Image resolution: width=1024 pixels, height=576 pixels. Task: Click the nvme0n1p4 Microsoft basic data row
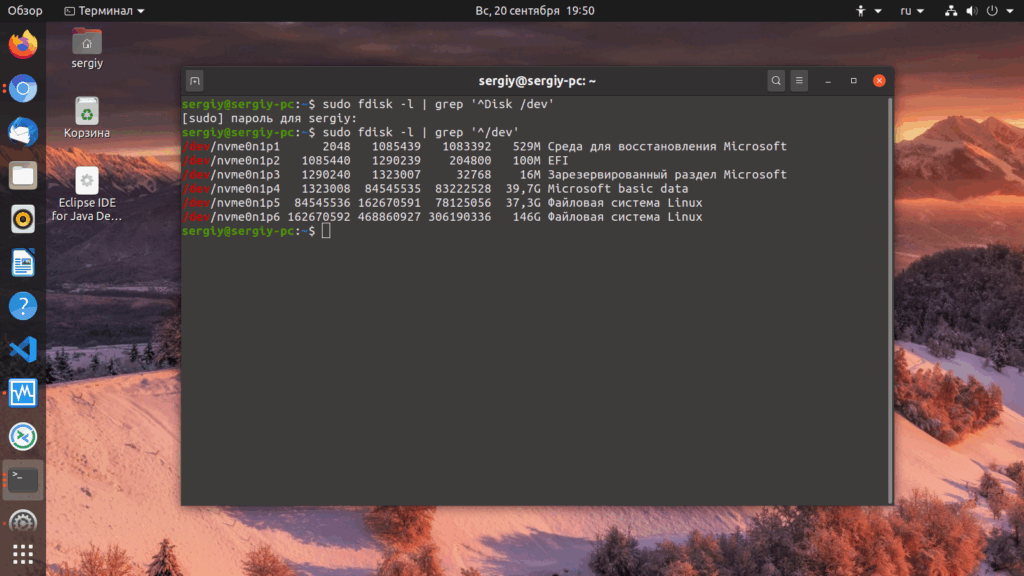(435, 189)
